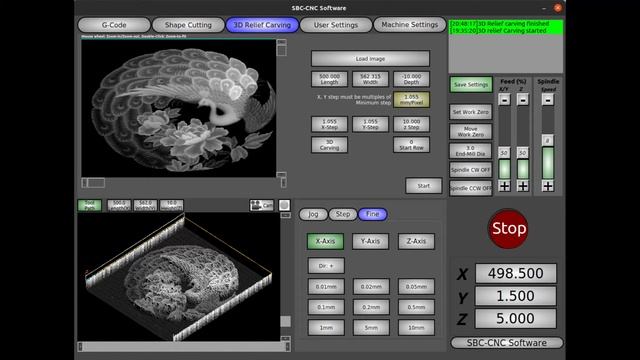Click Set Work Zero
The height and width of the screenshot is (360, 640).
(471, 112)
